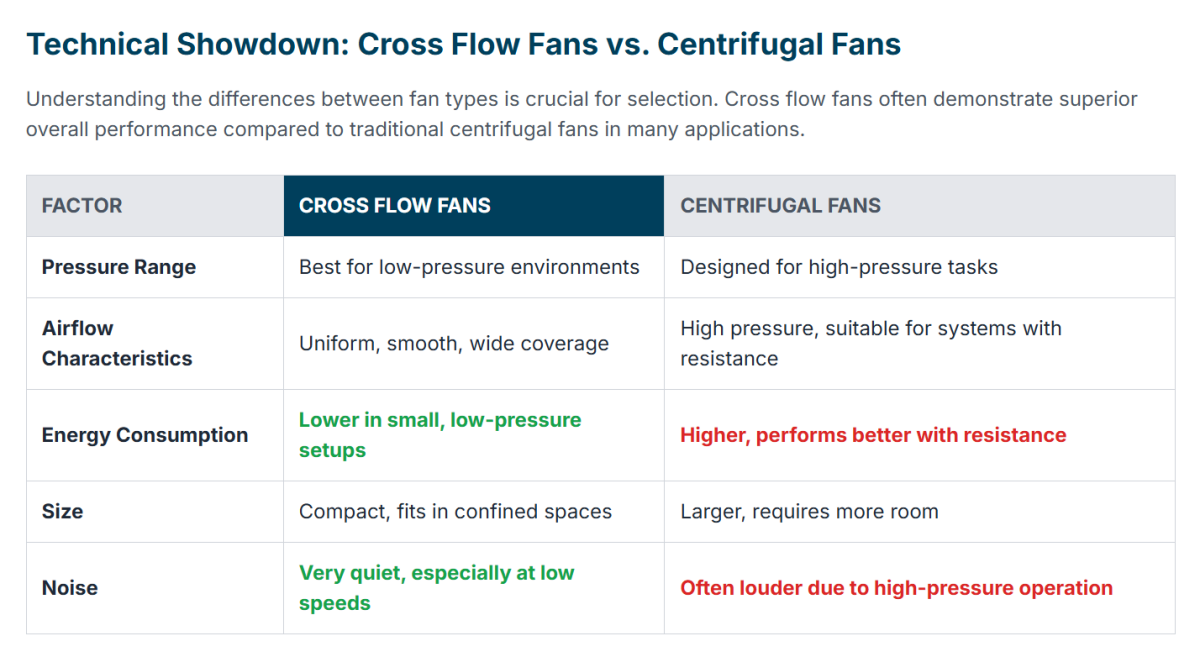Select the Noise row label

pos(70,588)
